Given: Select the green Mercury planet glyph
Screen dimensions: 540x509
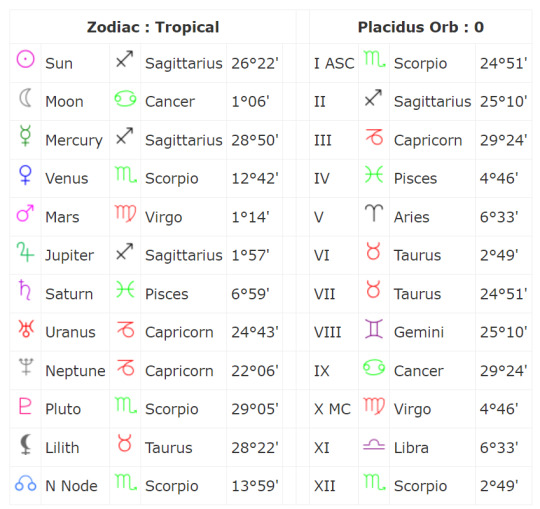Looking at the screenshot, I should pyautogui.click(x=25, y=136).
